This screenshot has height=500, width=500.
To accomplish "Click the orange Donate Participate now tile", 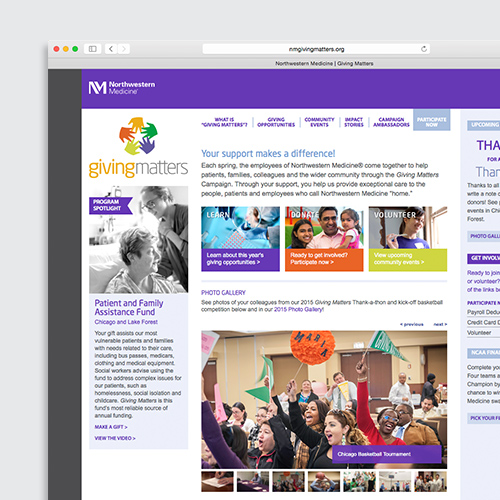I will click(x=324, y=239).
